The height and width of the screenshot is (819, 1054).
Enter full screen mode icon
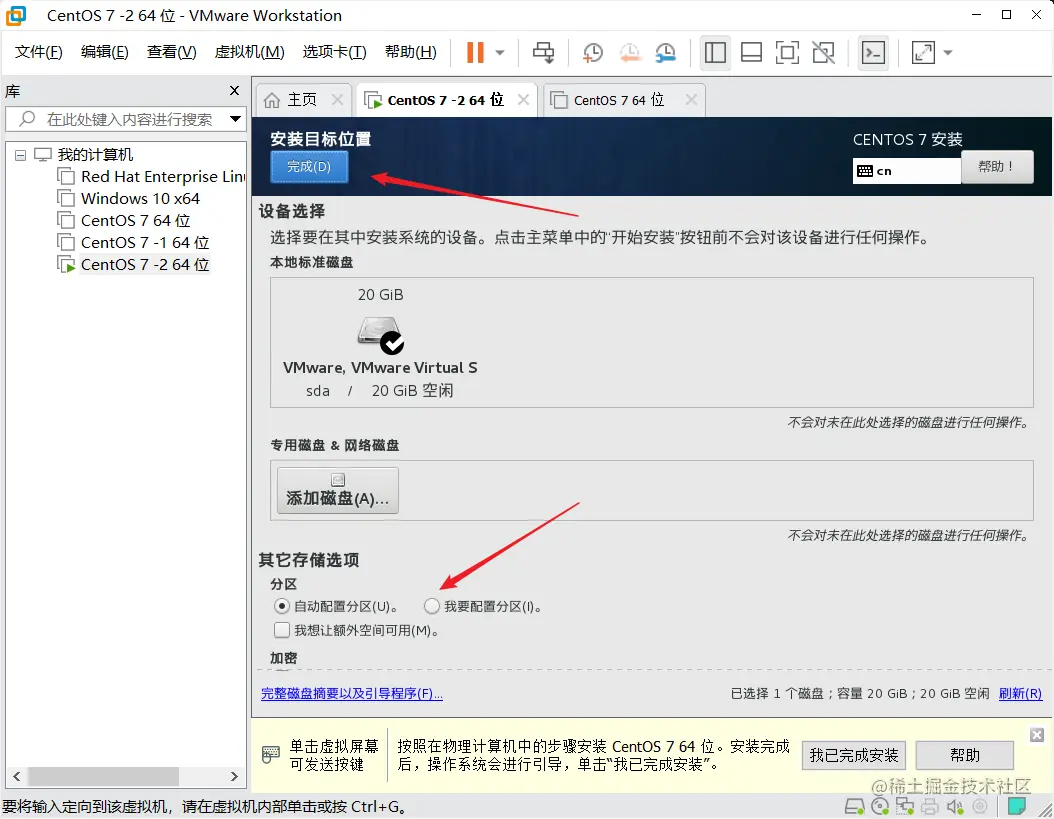click(x=787, y=52)
